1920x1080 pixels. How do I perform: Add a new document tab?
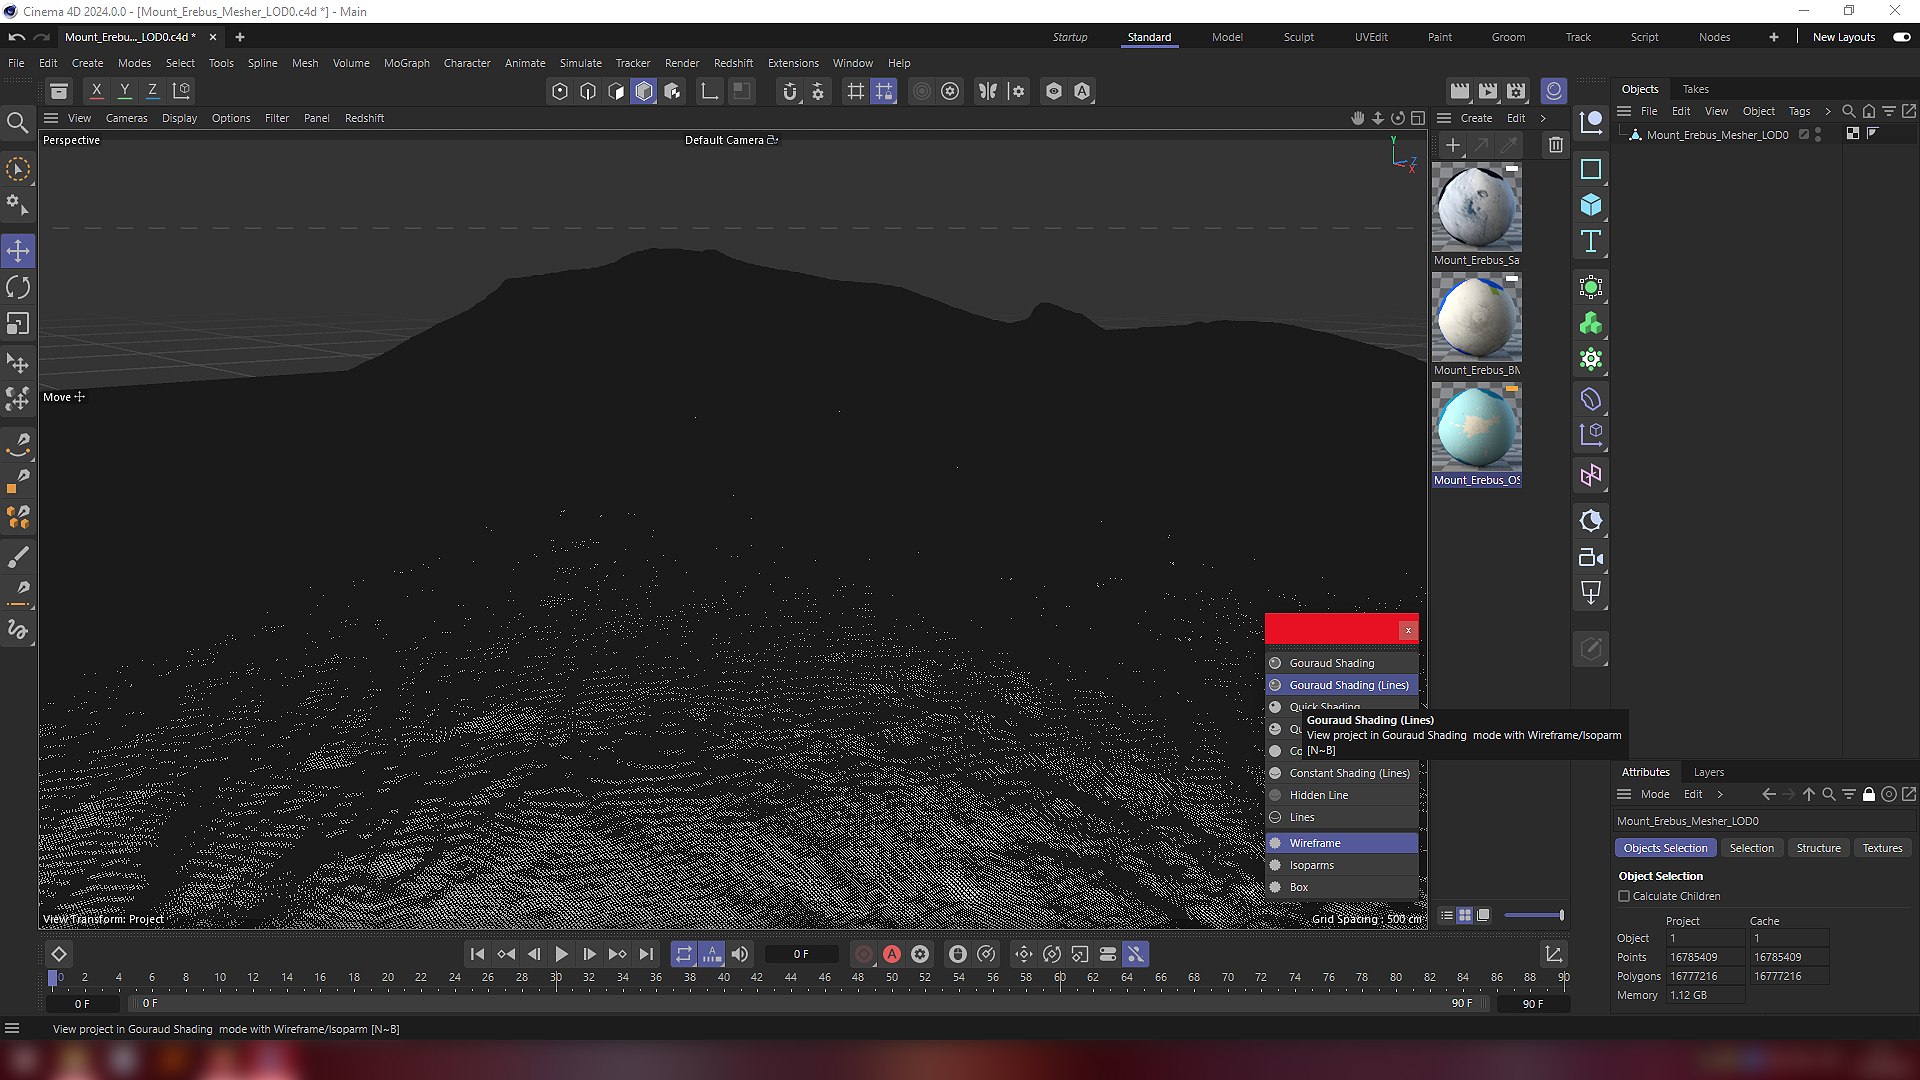coord(239,37)
